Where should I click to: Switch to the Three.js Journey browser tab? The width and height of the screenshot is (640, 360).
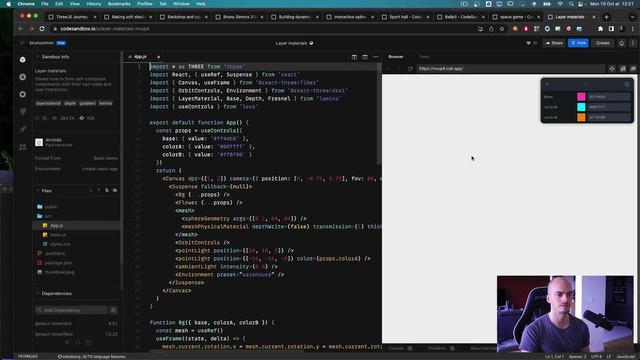72,17
